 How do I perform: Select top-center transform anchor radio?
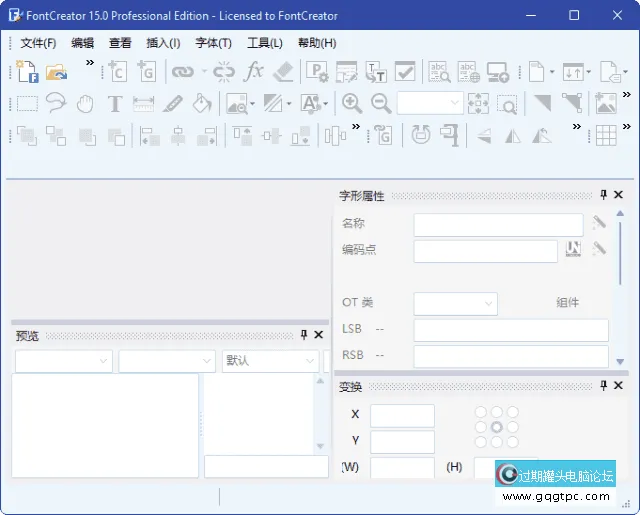pos(497,412)
